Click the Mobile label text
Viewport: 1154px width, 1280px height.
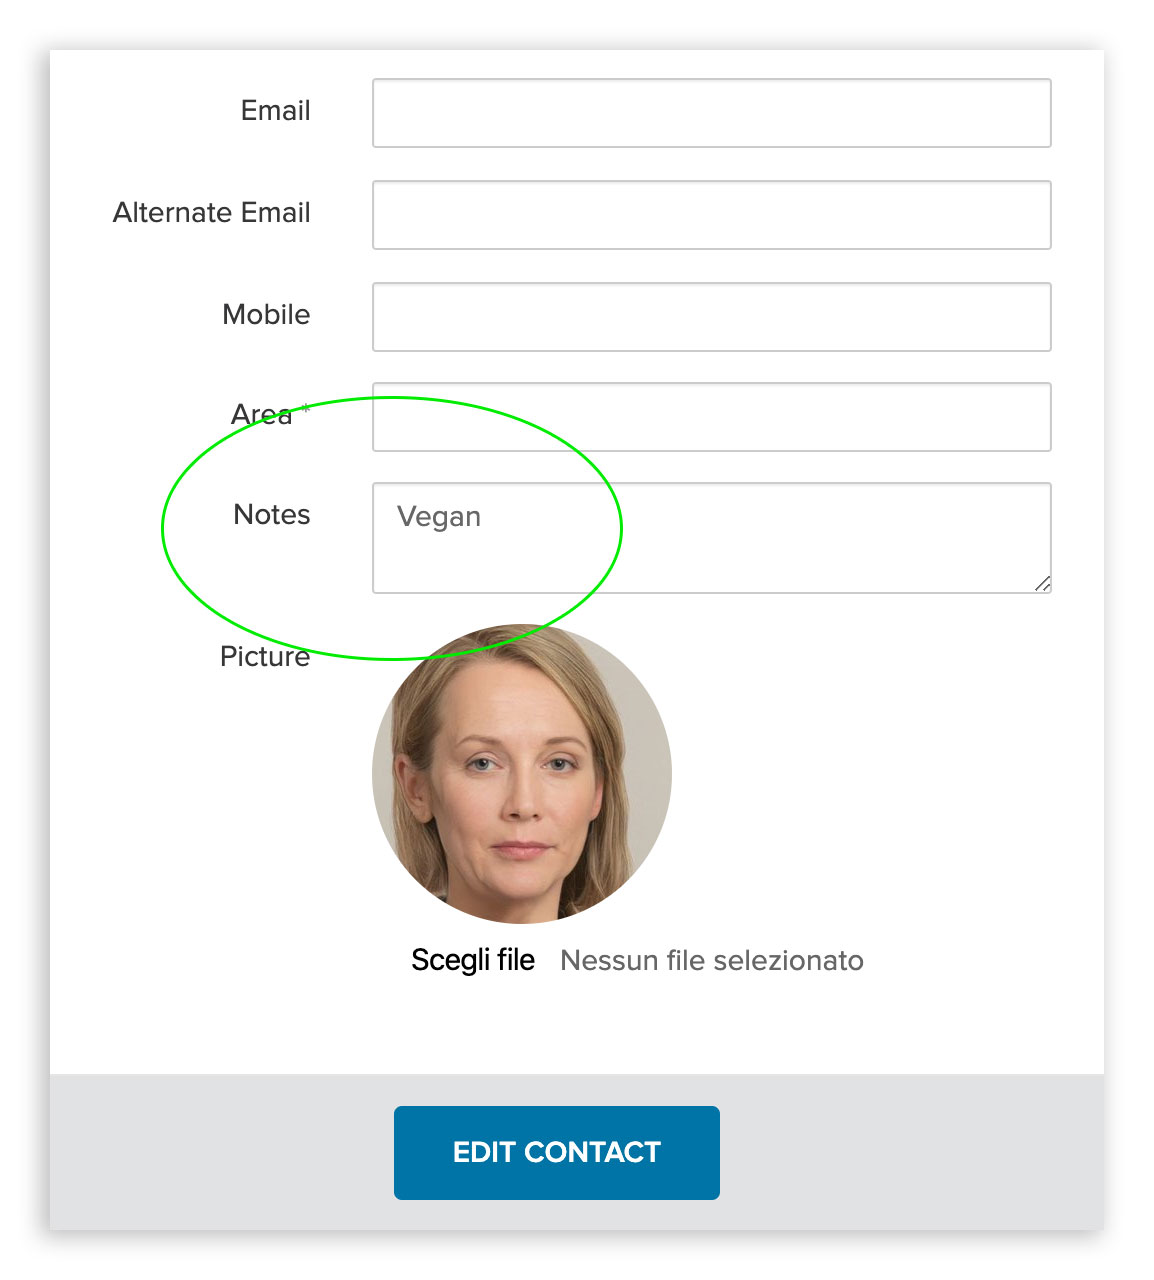point(266,314)
